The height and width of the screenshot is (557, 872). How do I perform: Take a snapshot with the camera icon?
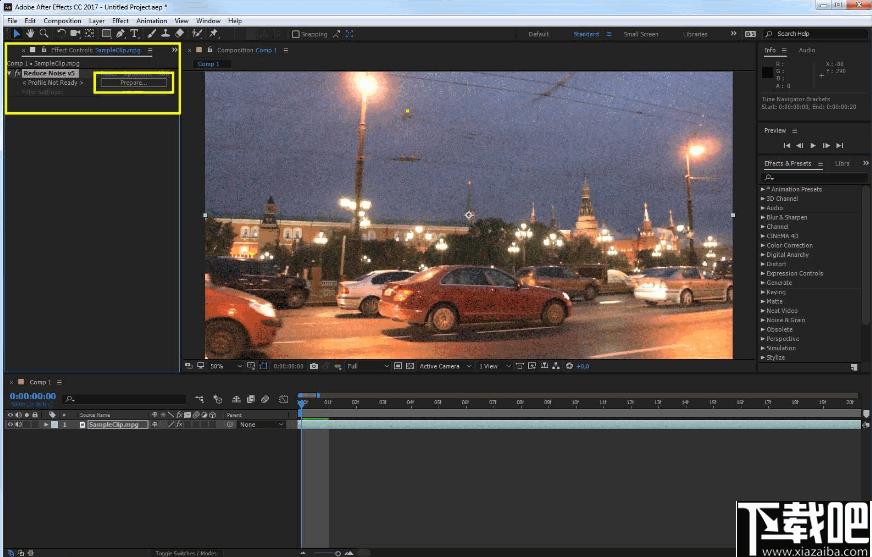(314, 366)
